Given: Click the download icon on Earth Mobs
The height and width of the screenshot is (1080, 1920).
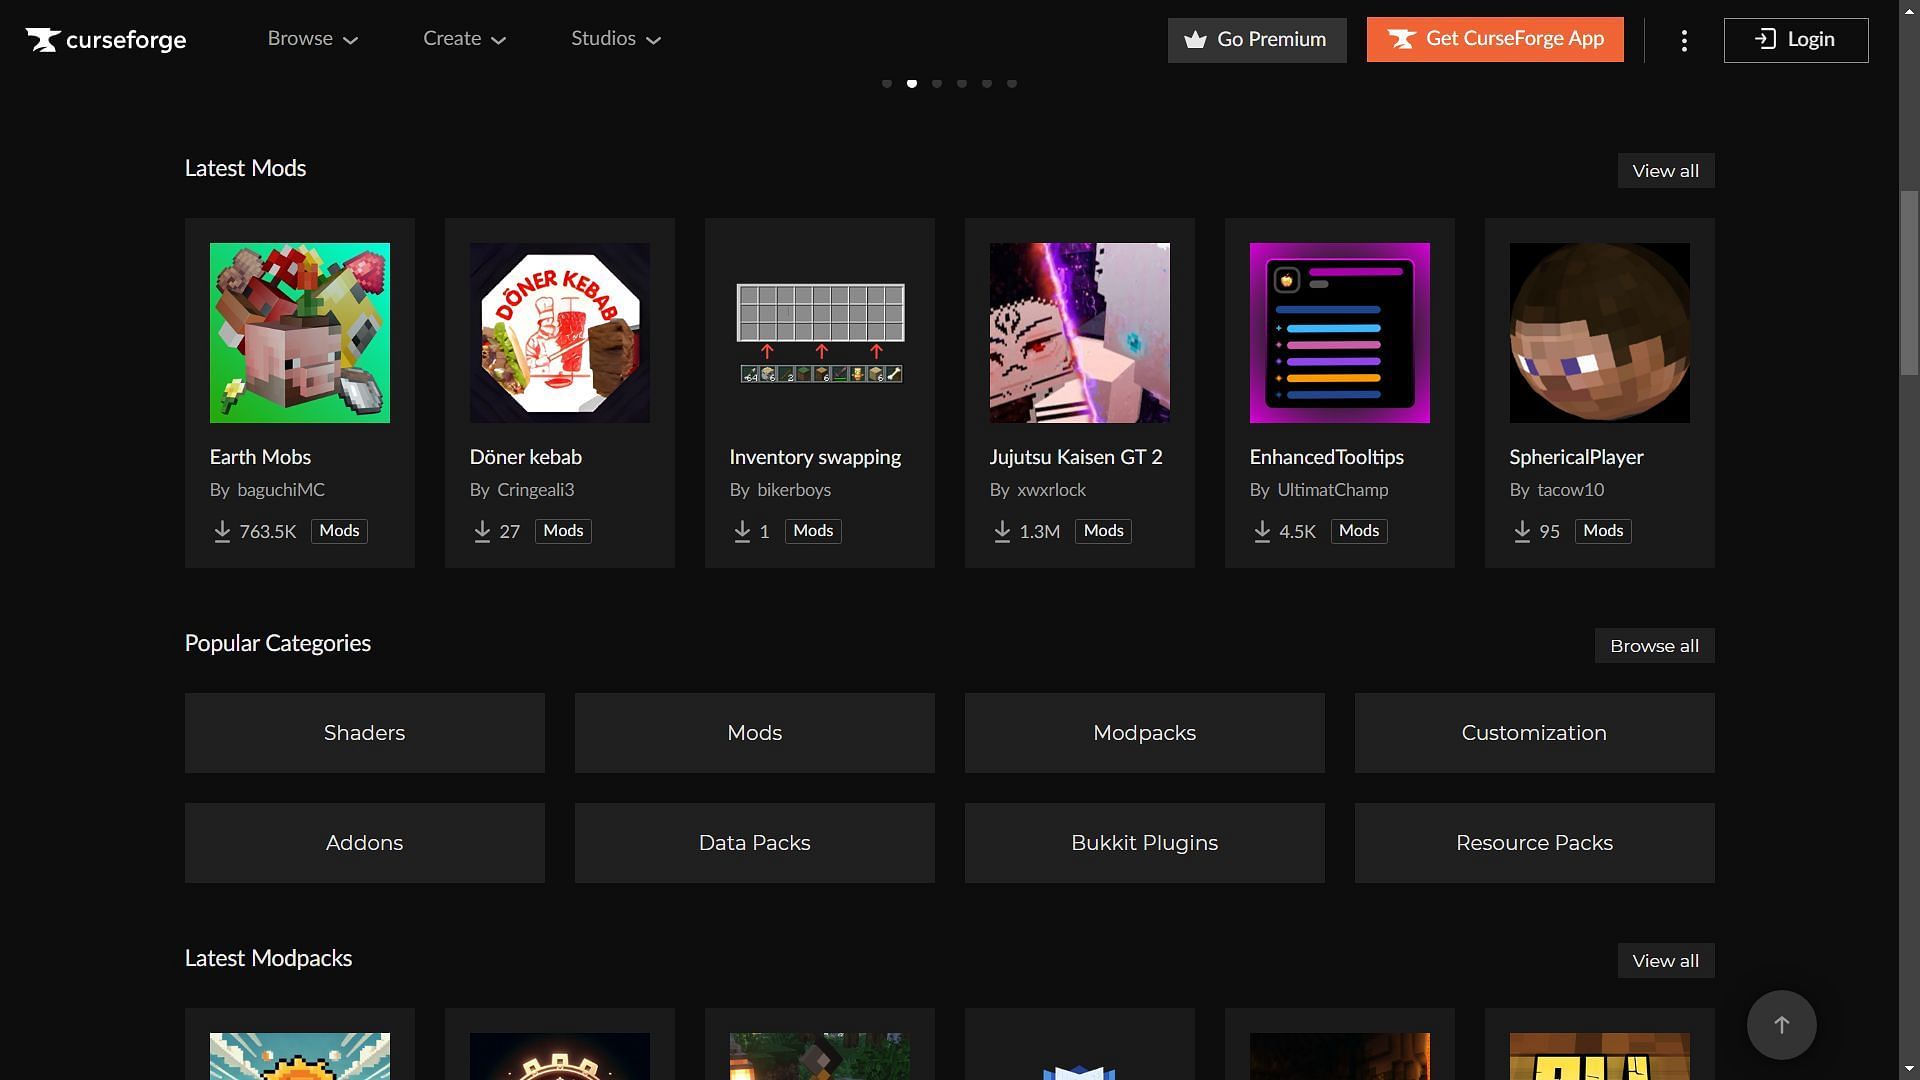Looking at the screenshot, I should [x=219, y=531].
